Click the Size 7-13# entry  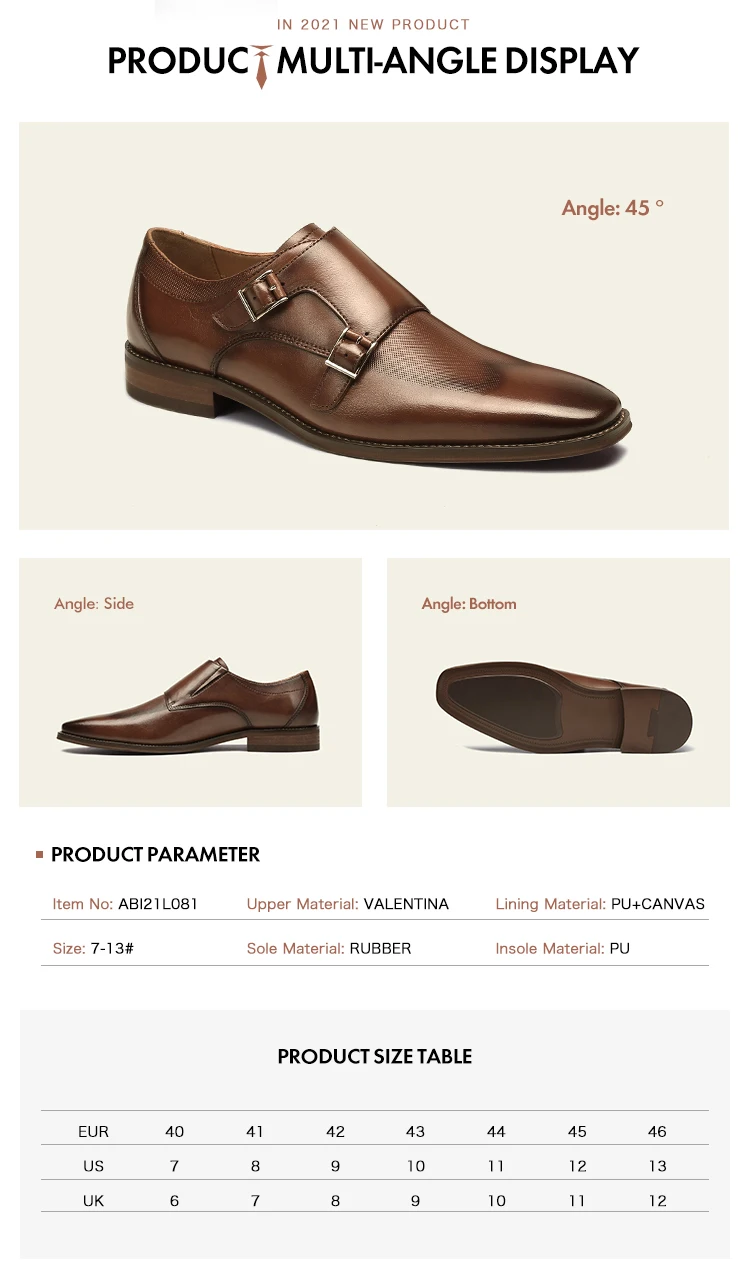[x=93, y=948]
